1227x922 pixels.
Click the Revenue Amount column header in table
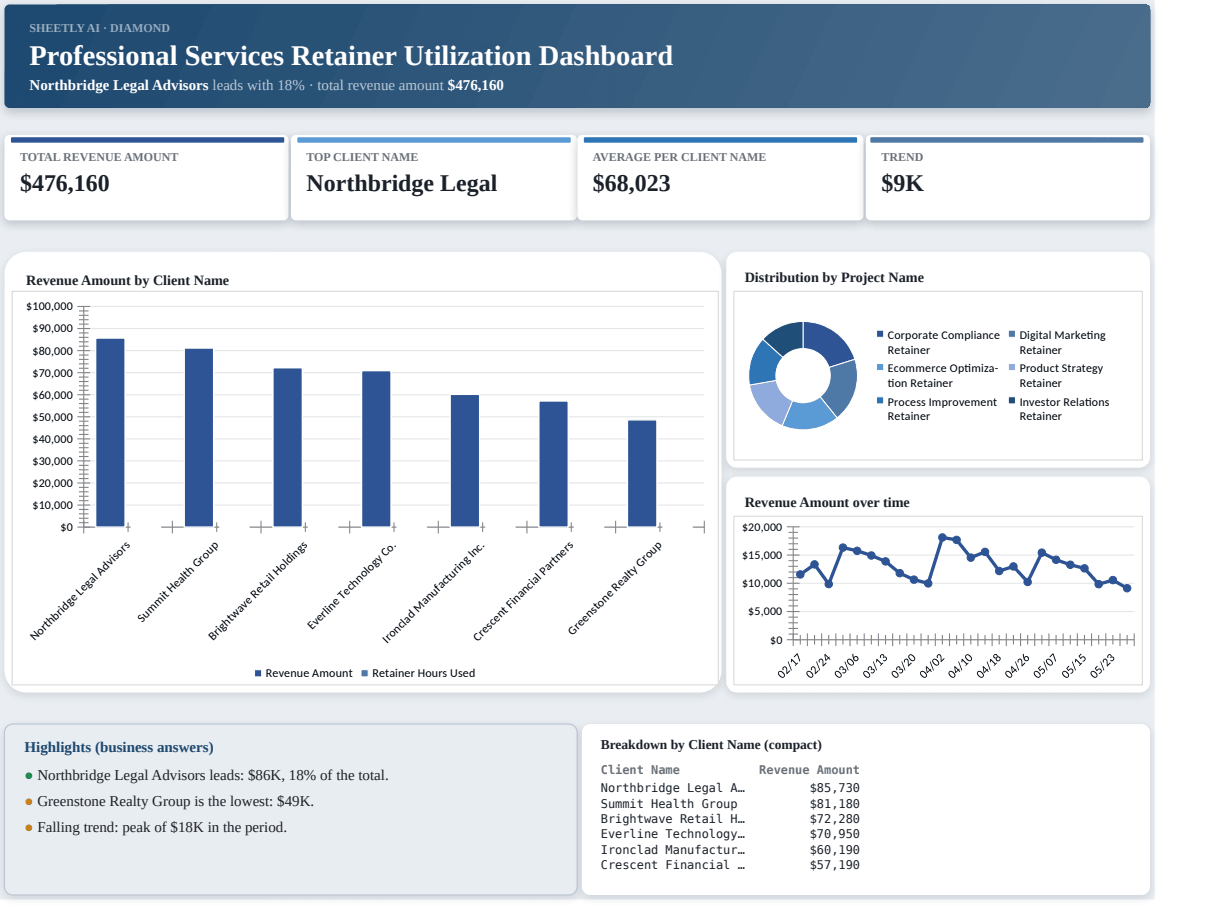[x=809, y=770]
